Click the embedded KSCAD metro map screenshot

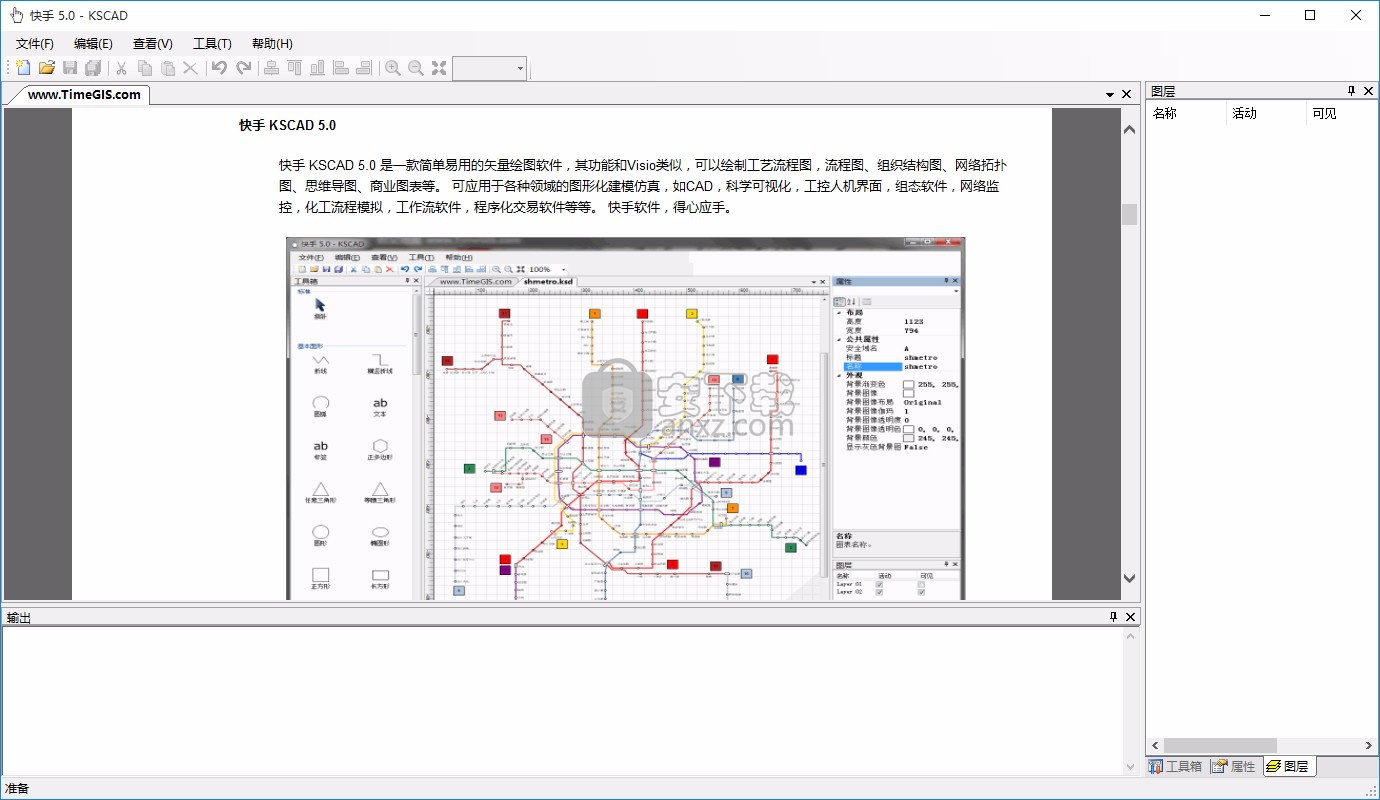click(x=625, y=418)
